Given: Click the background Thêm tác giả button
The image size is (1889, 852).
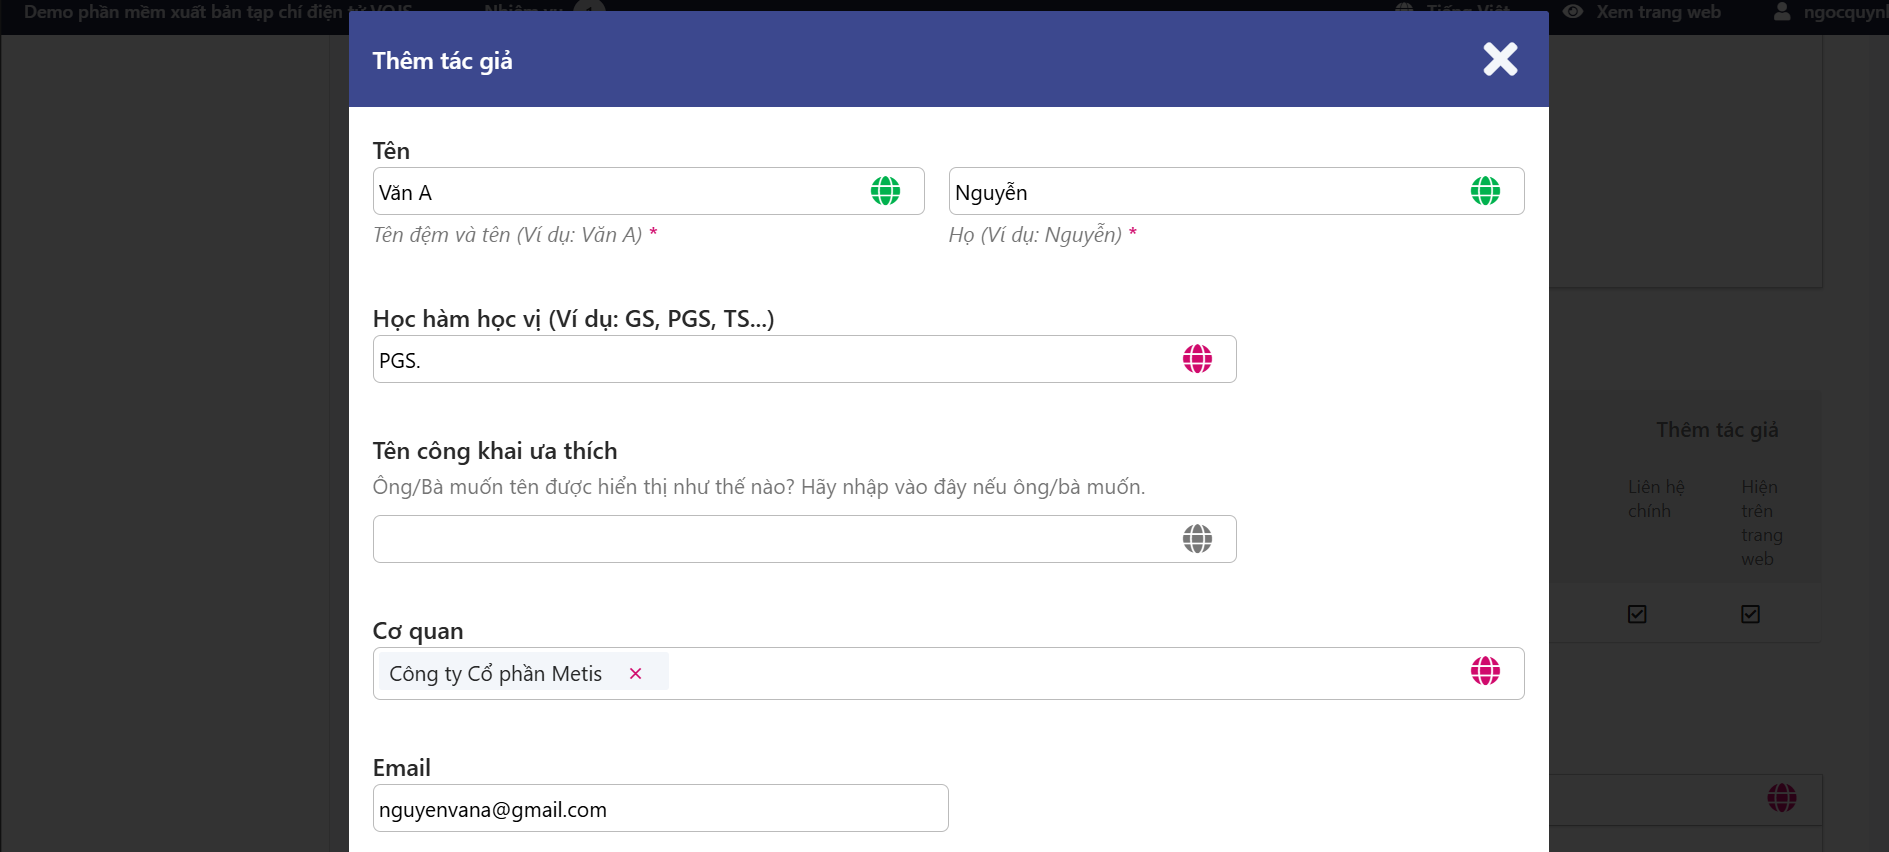Looking at the screenshot, I should point(1717,430).
